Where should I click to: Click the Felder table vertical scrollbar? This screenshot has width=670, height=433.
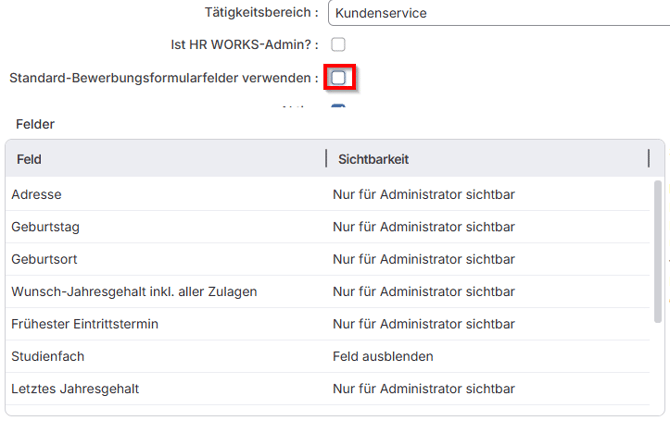tap(657, 250)
